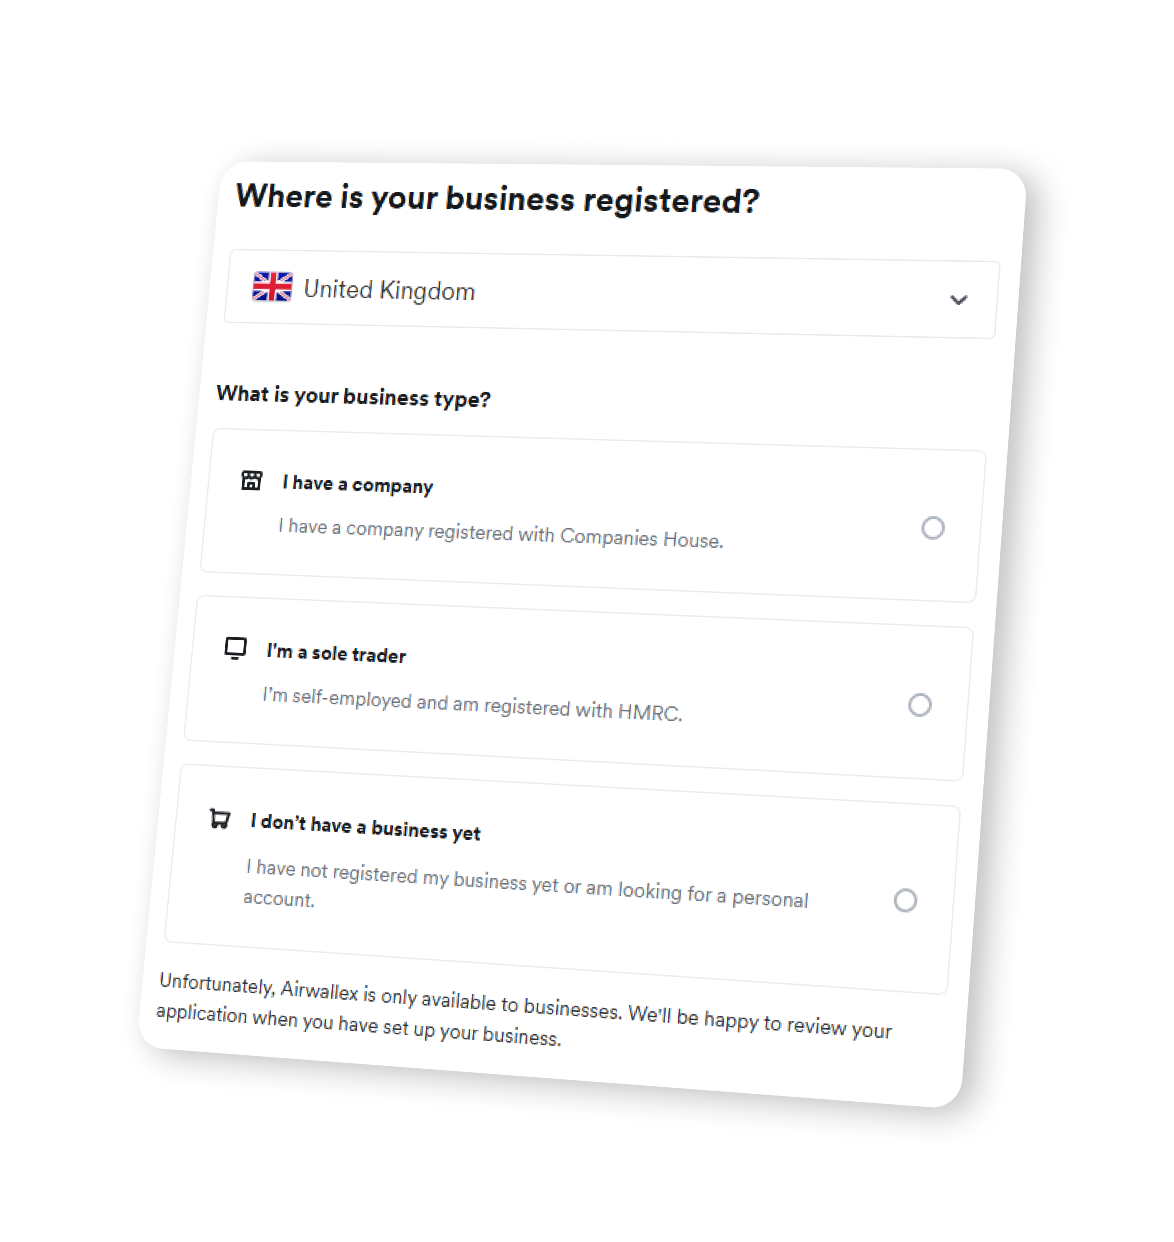Click the 'United Kingdom' text in dropdown
Screen dimensions: 1174x1242
389,290
